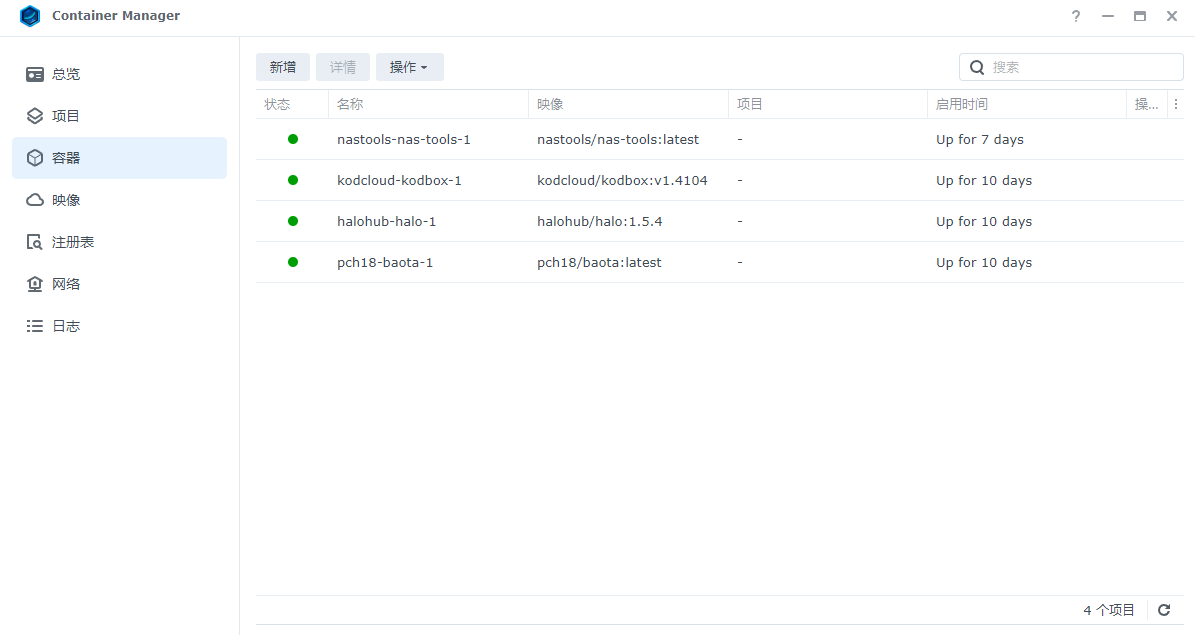Minimize the Container Manager window

point(1107,16)
